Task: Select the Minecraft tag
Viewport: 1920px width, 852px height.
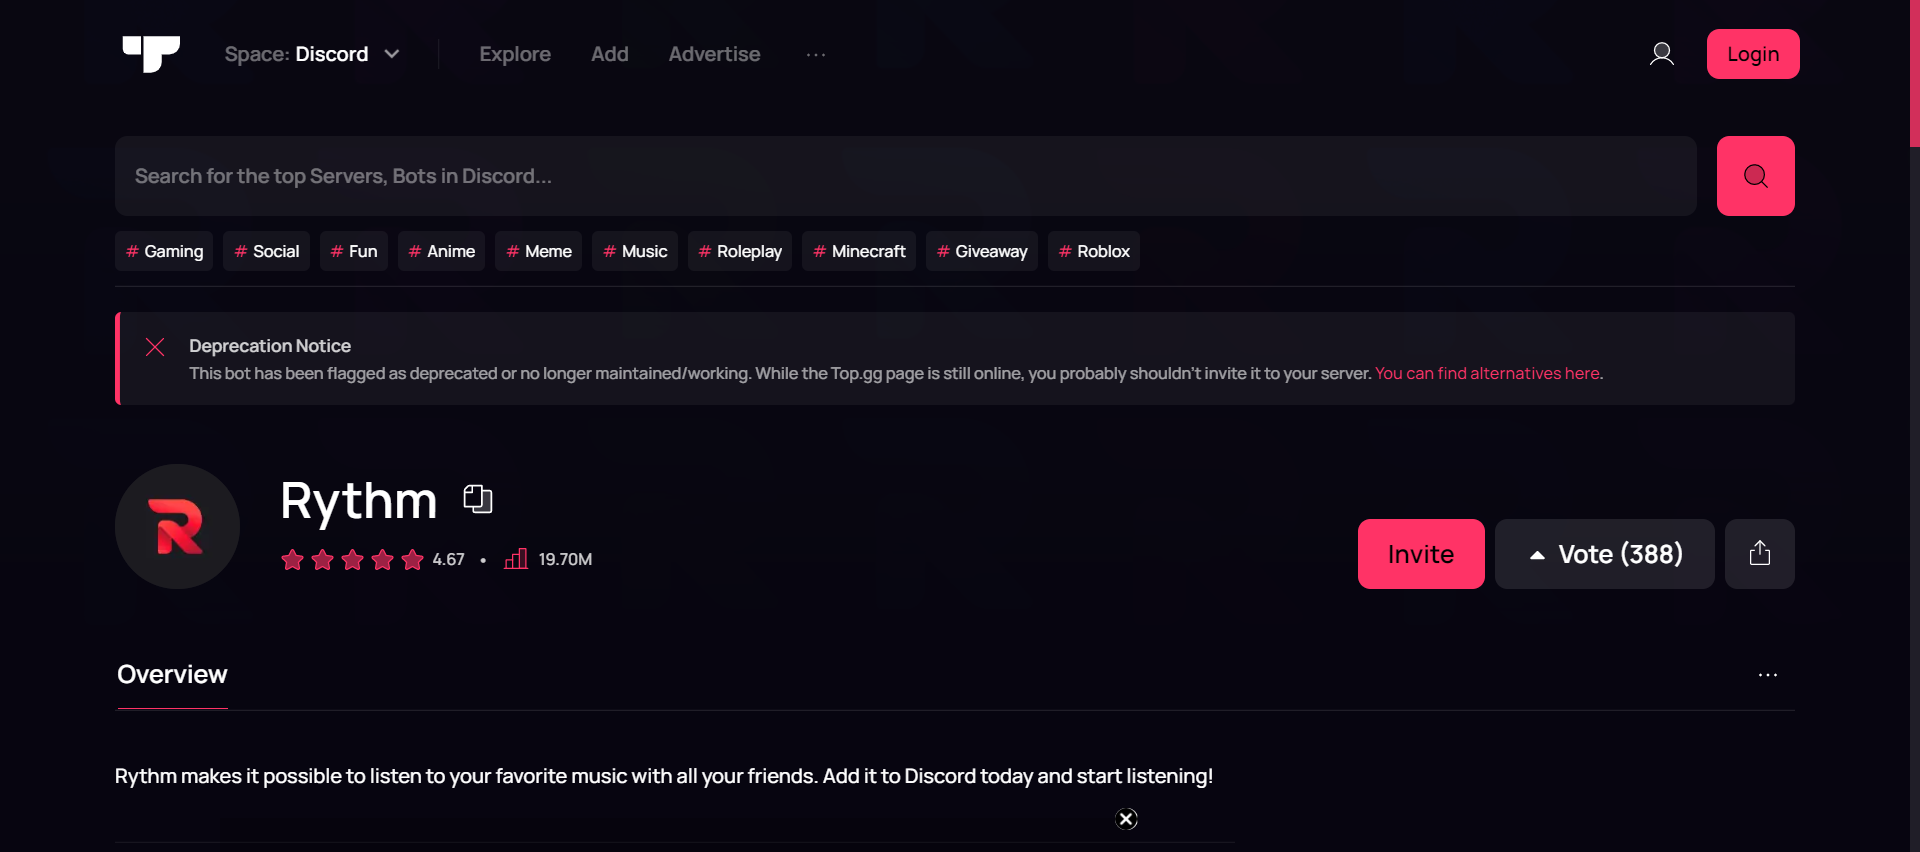Action: click(859, 251)
